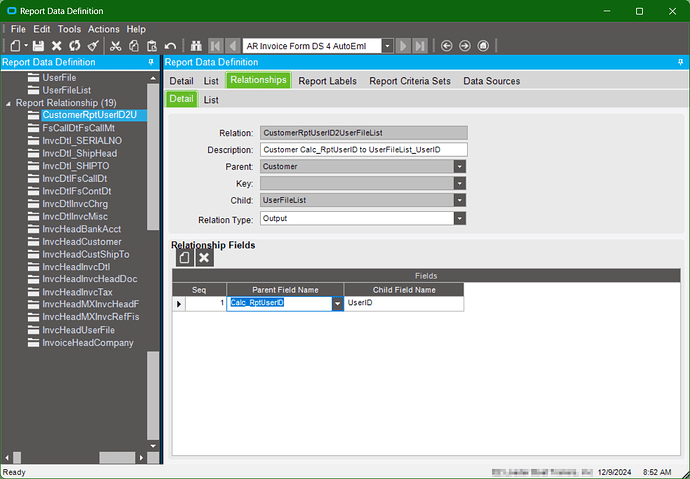Select the Relationships Detail sub-tab
This screenshot has width=690, height=479.
(181, 99)
